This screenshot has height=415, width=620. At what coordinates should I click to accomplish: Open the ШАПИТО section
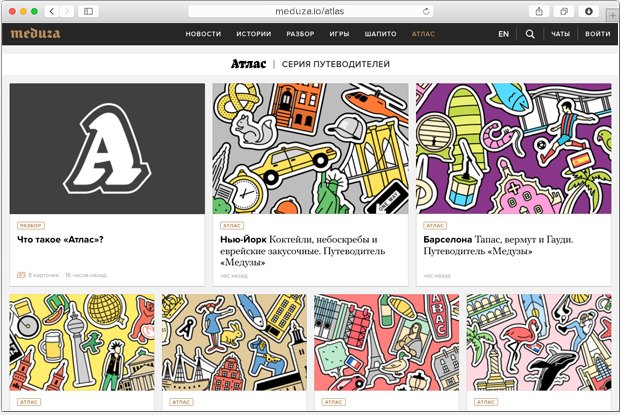(380, 34)
